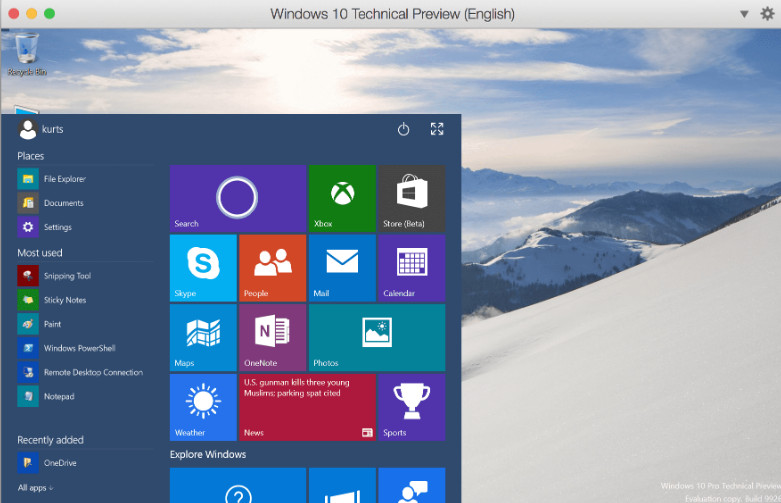
Task: Open the Search Cortana tile
Action: click(x=238, y=198)
